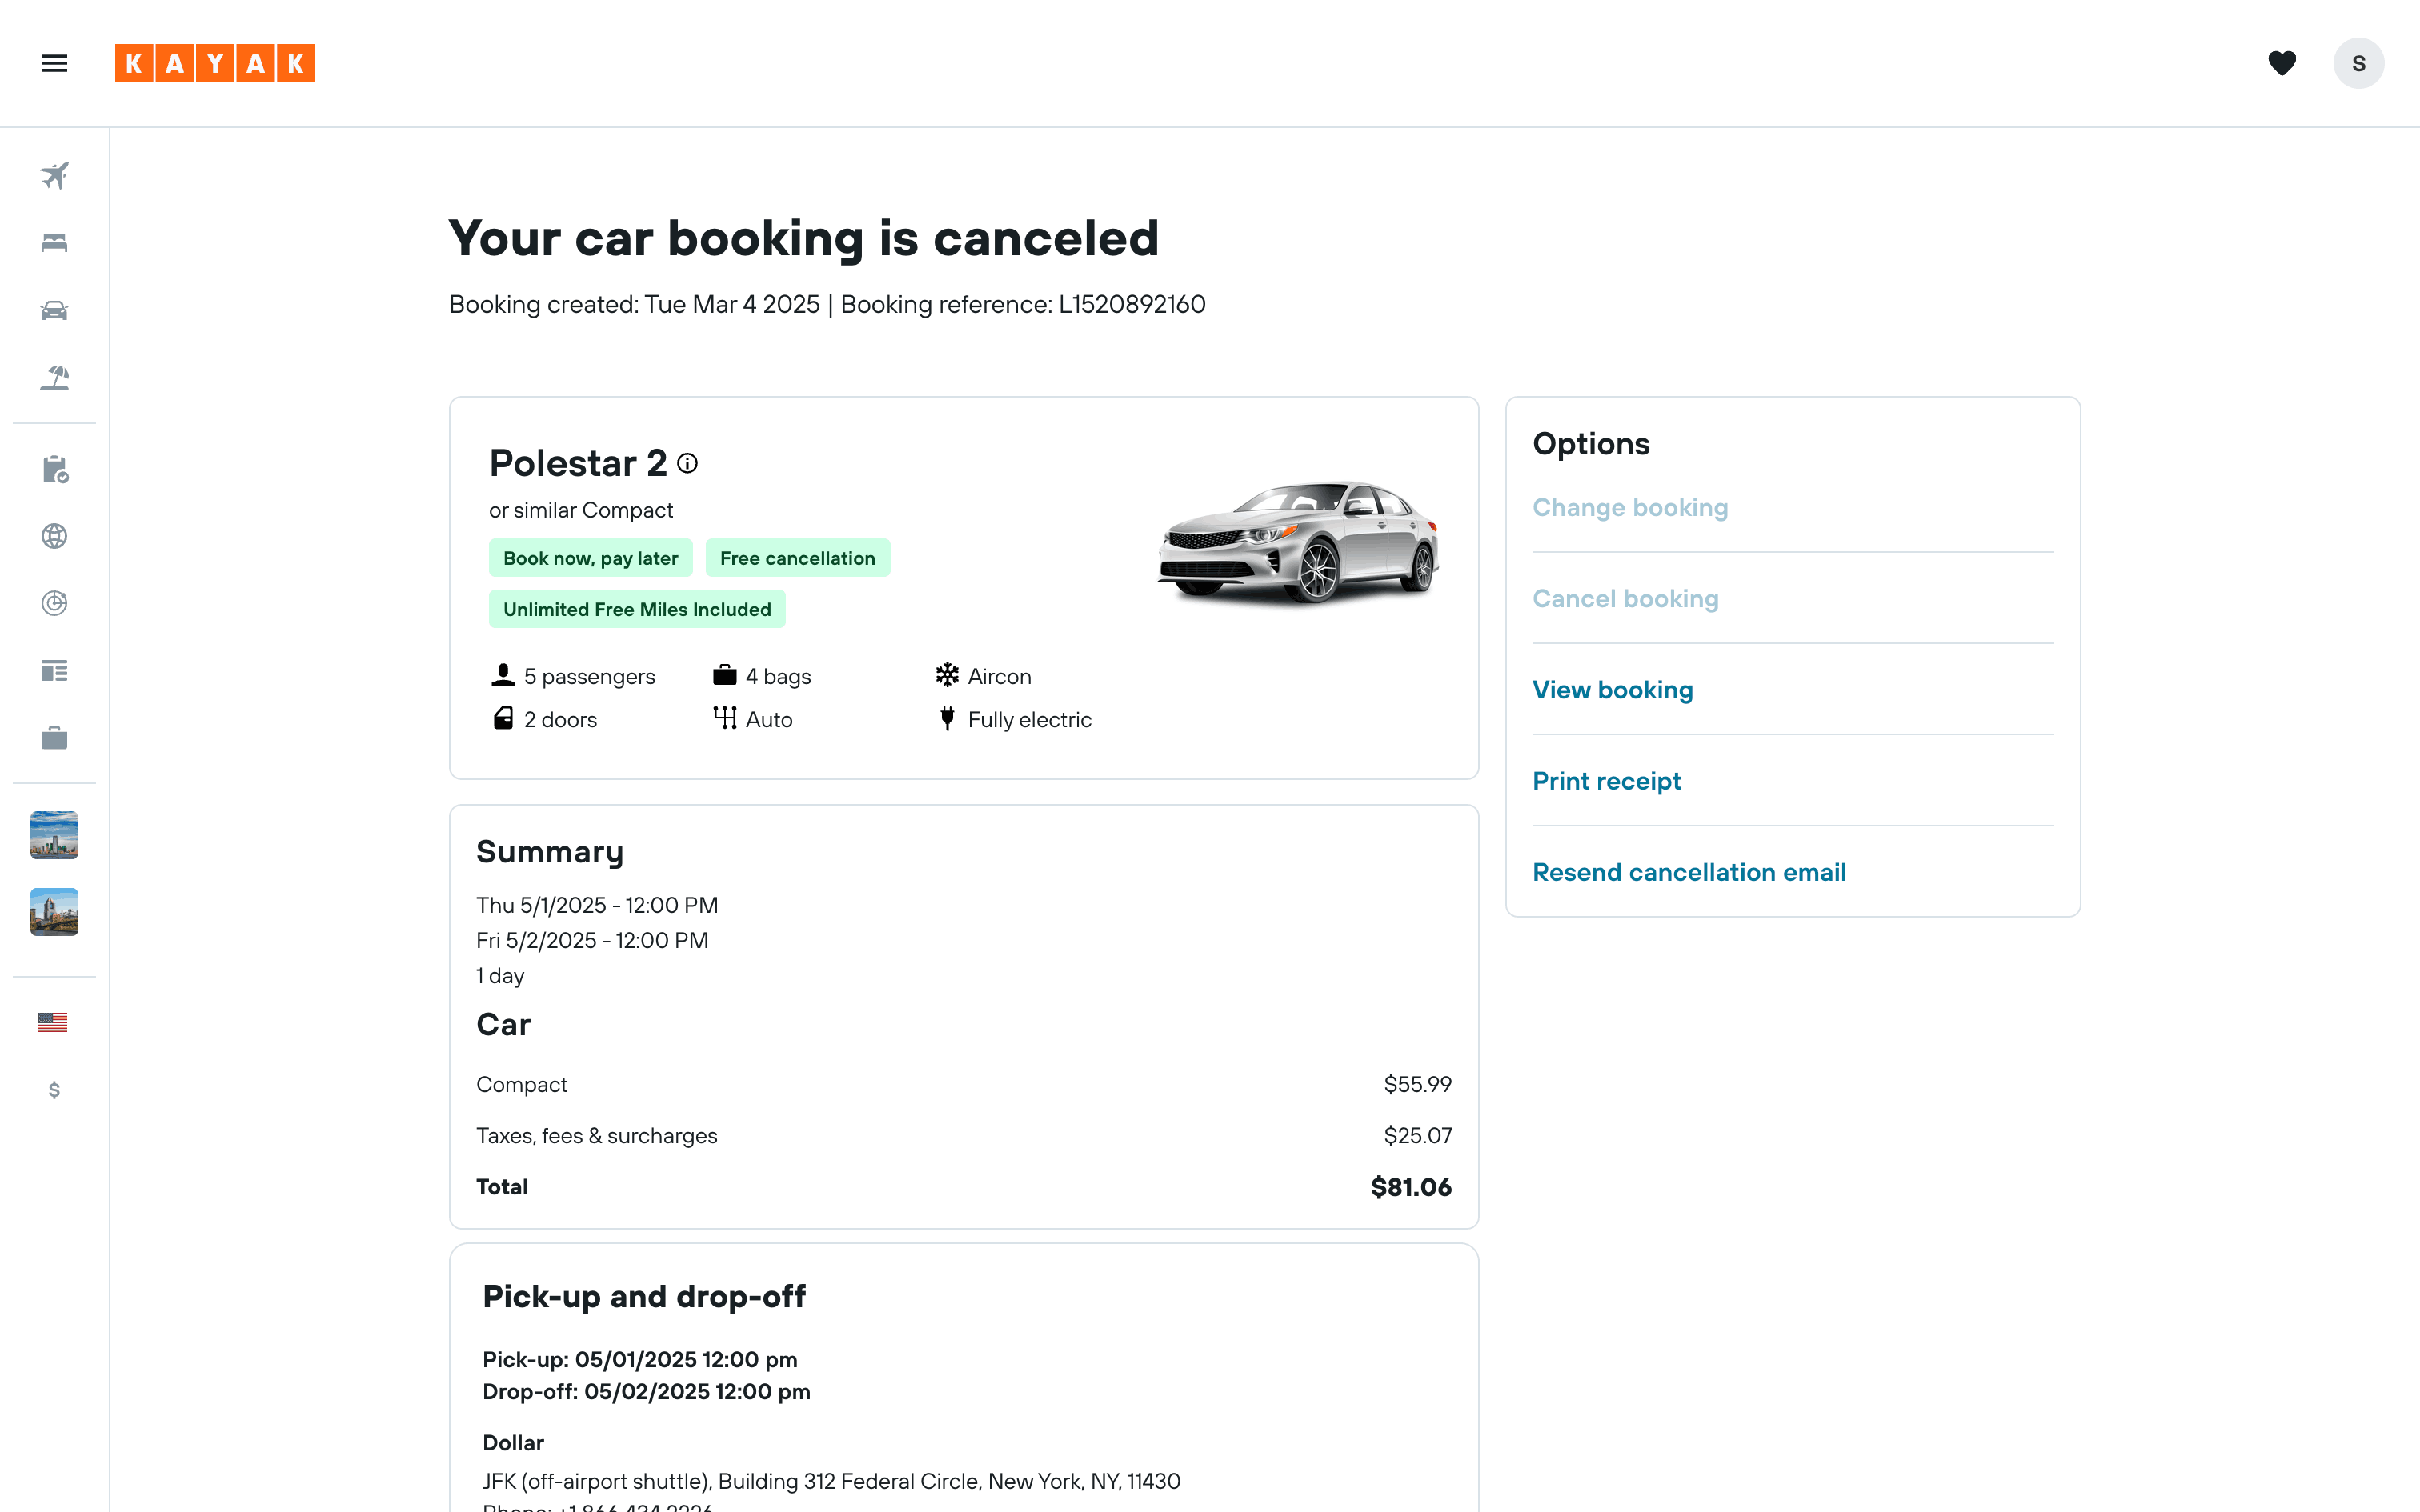Open the first city thumbnail in sidebar
The height and width of the screenshot is (1512, 2420).
[x=54, y=834]
